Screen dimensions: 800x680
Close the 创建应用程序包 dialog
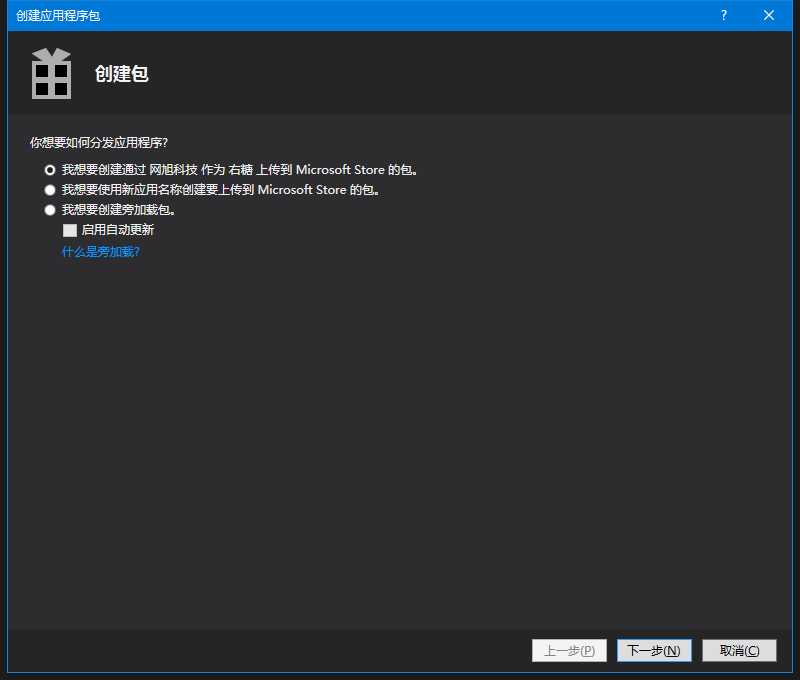point(769,15)
